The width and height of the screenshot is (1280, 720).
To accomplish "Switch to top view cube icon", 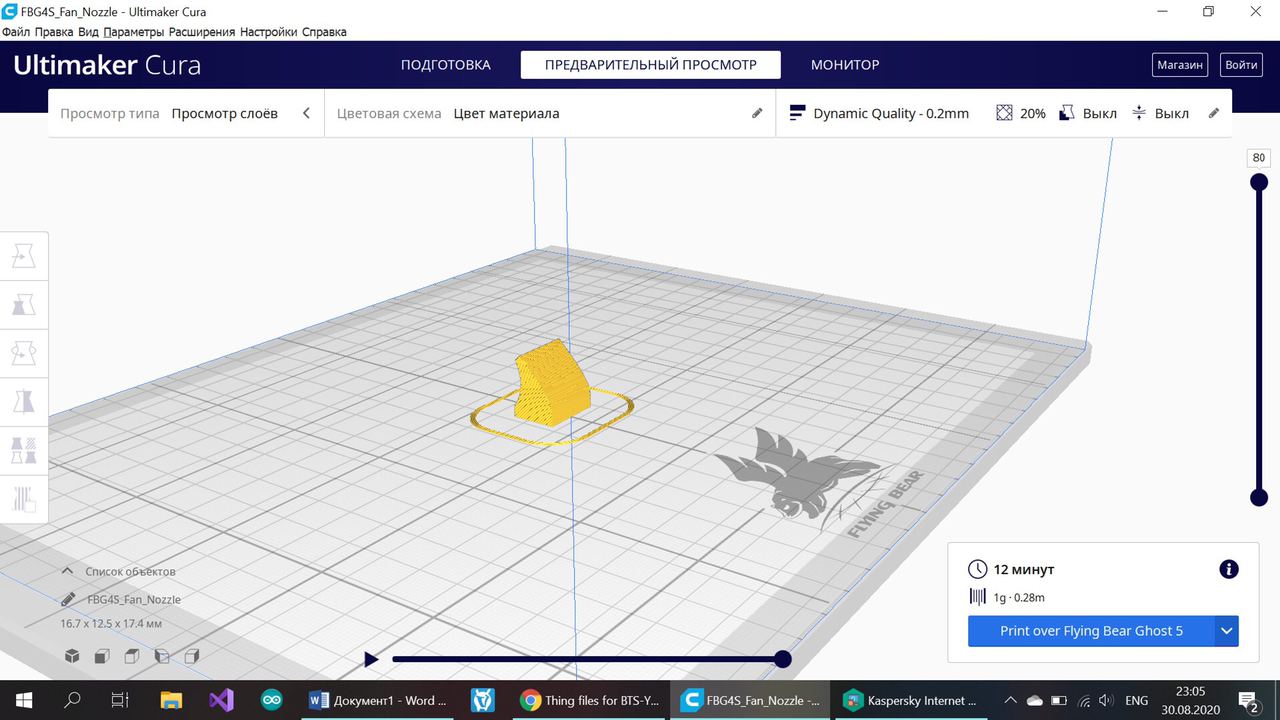I will [132, 656].
